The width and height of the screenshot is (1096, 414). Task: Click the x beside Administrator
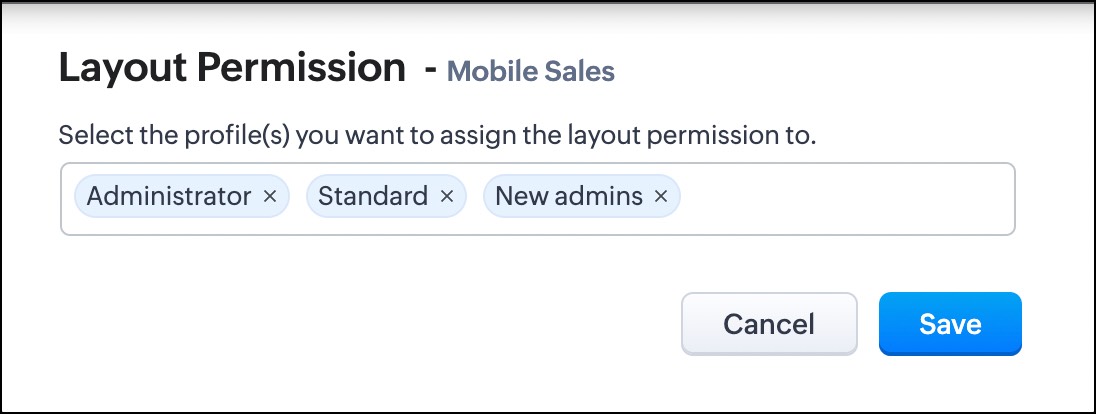(x=269, y=197)
